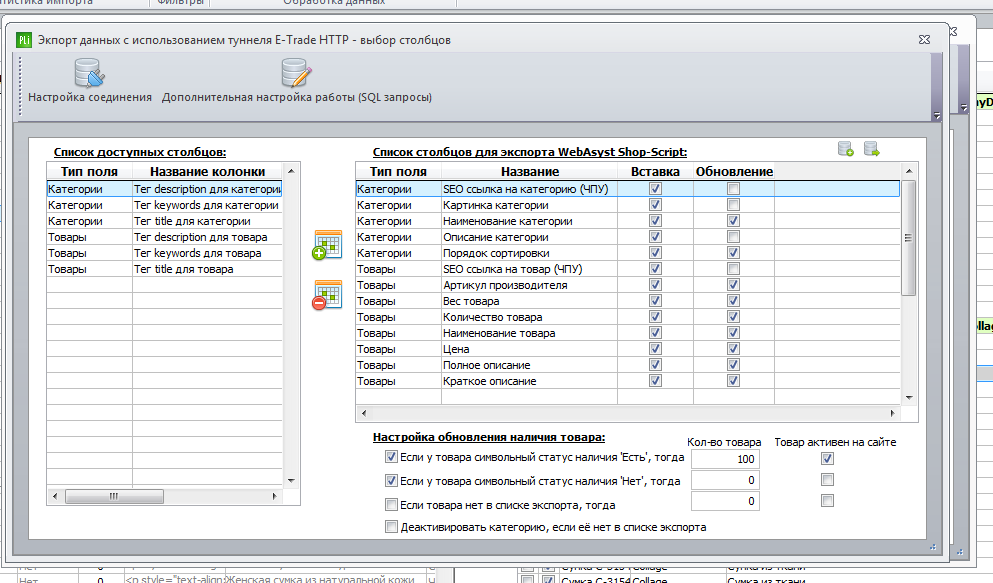Click quantity field for product not in list
Image resolution: width=993 pixels, height=583 pixels.
point(725,501)
